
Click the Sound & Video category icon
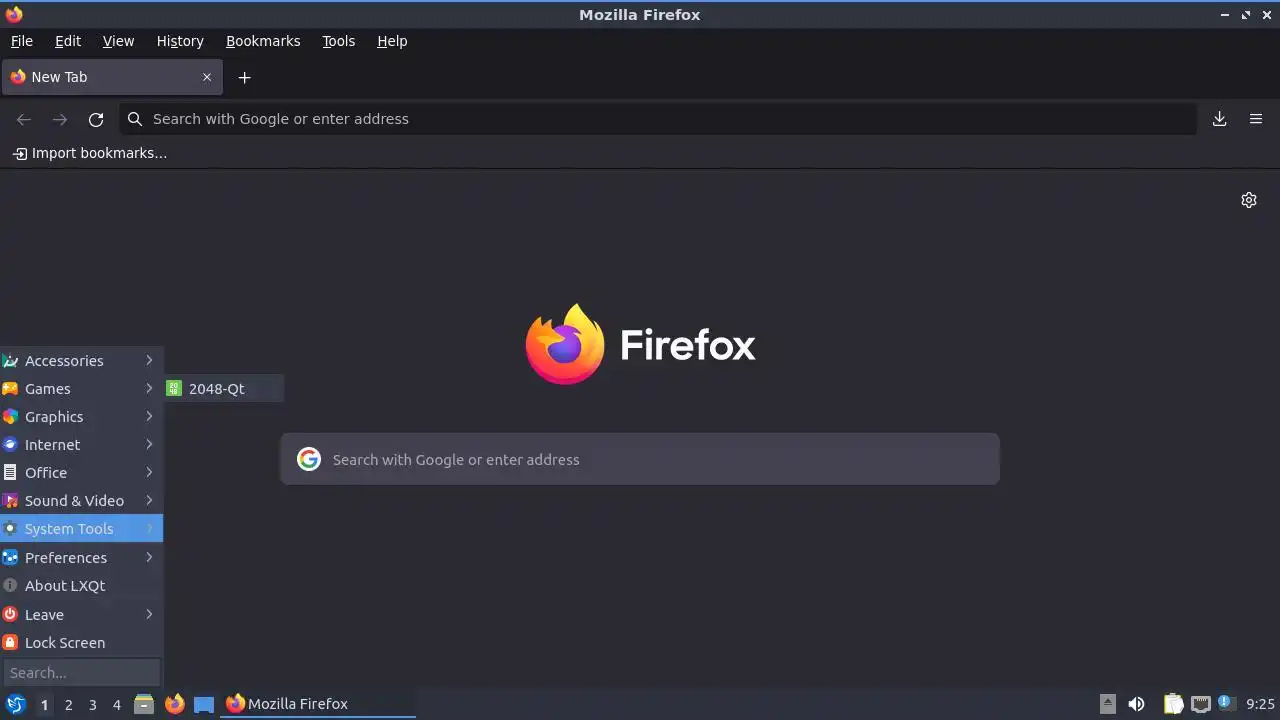[x=10, y=501]
